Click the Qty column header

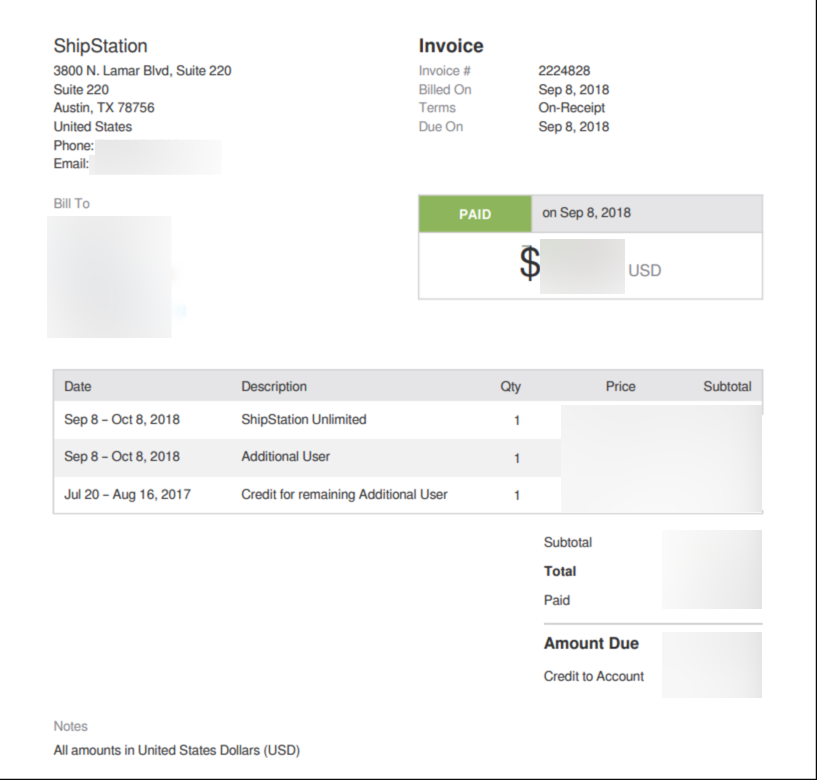(511, 386)
